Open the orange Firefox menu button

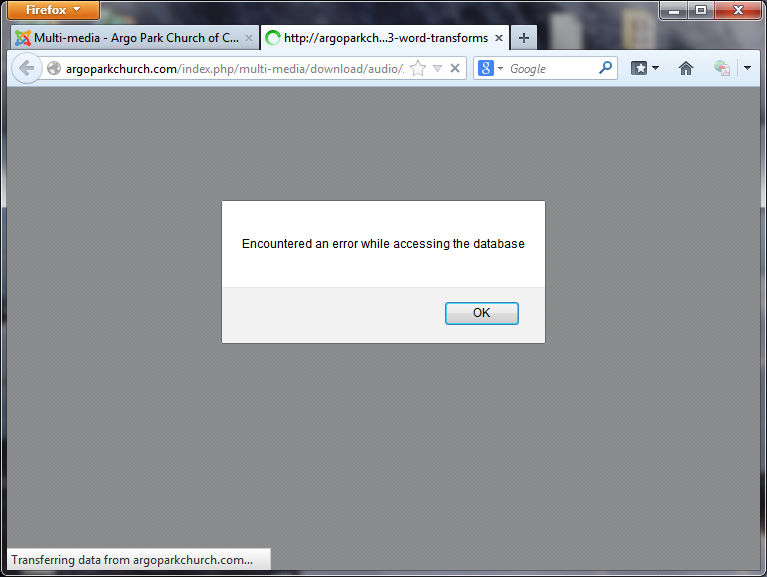[53, 10]
